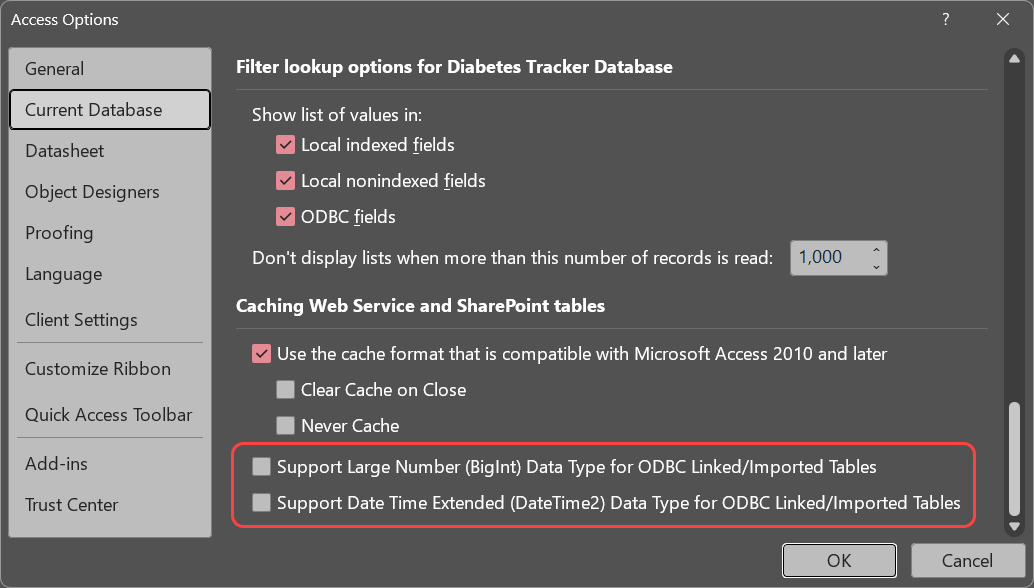Open the General options category

point(55,69)
